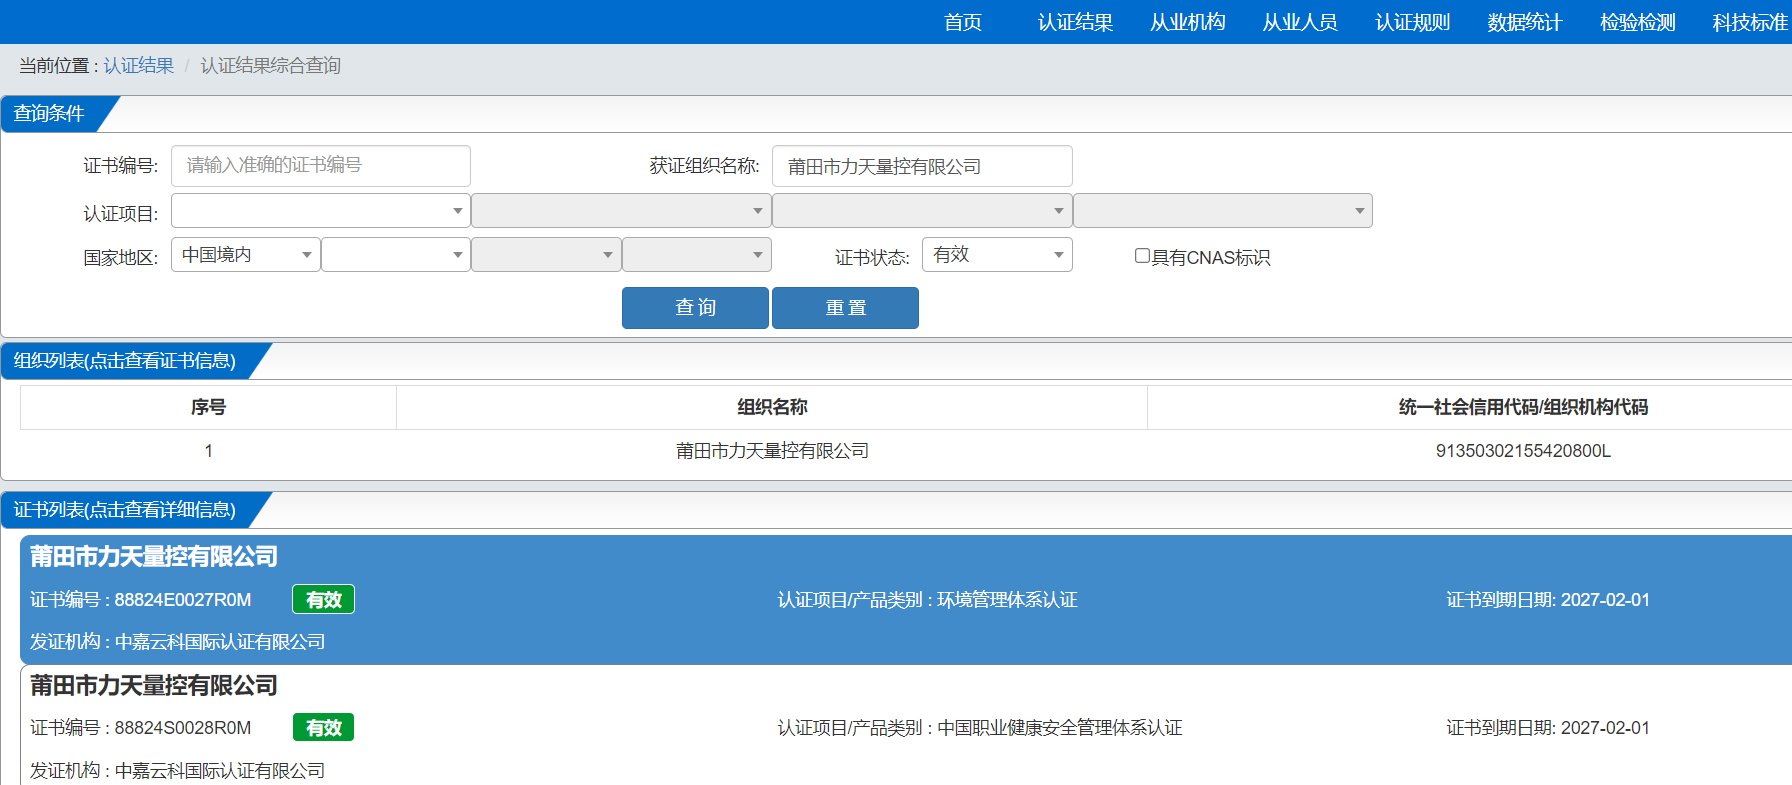Viewport: 1792px width, 785px height.
Task: Click credit code 91350302155420800L
Action: (x=1523, y=451)
